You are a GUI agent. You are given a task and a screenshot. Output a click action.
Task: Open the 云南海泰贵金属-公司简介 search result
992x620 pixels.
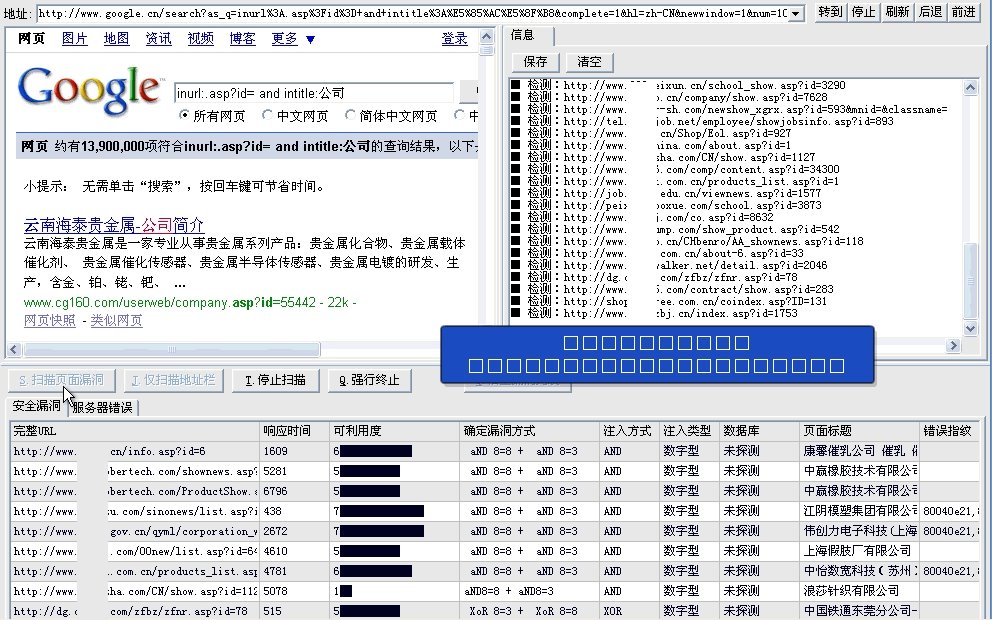click(x=113, y=225)
